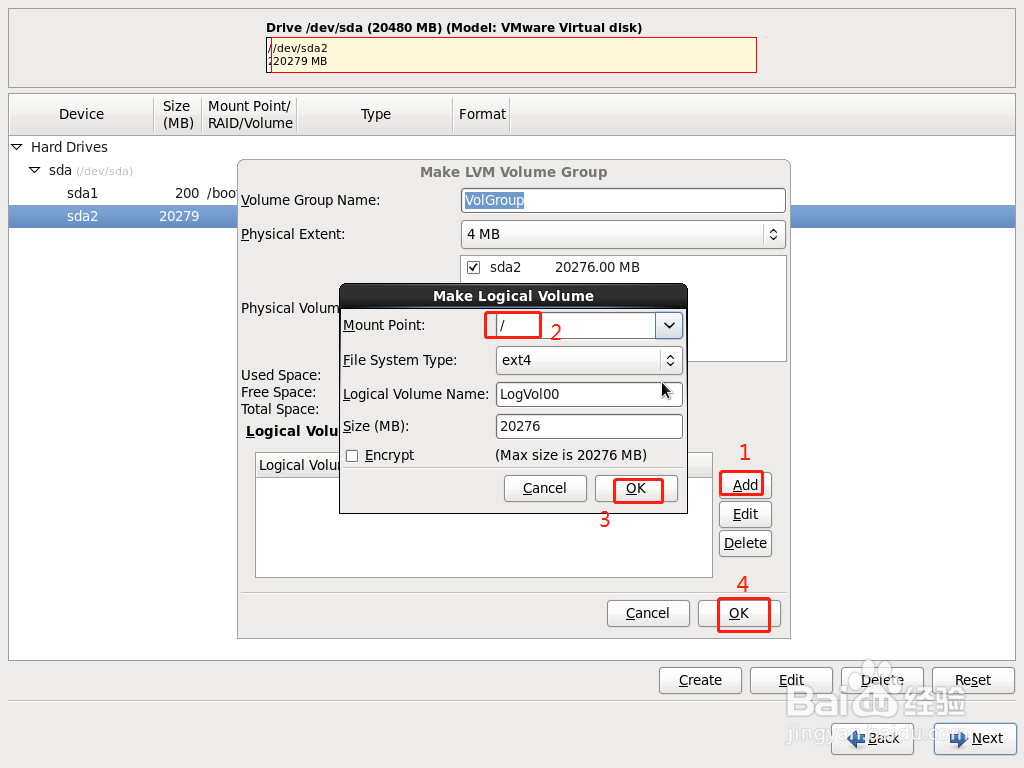Click the Reset button
Image resolution: width=1024 pixels, height=768 pixels.
pyautogui.click(x=973, y=680)
